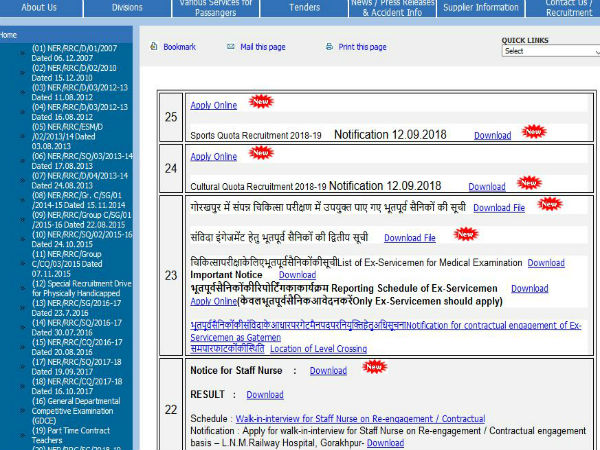Open Various Services for Passengers menu

pyautogui.click(x=216, y=8)
